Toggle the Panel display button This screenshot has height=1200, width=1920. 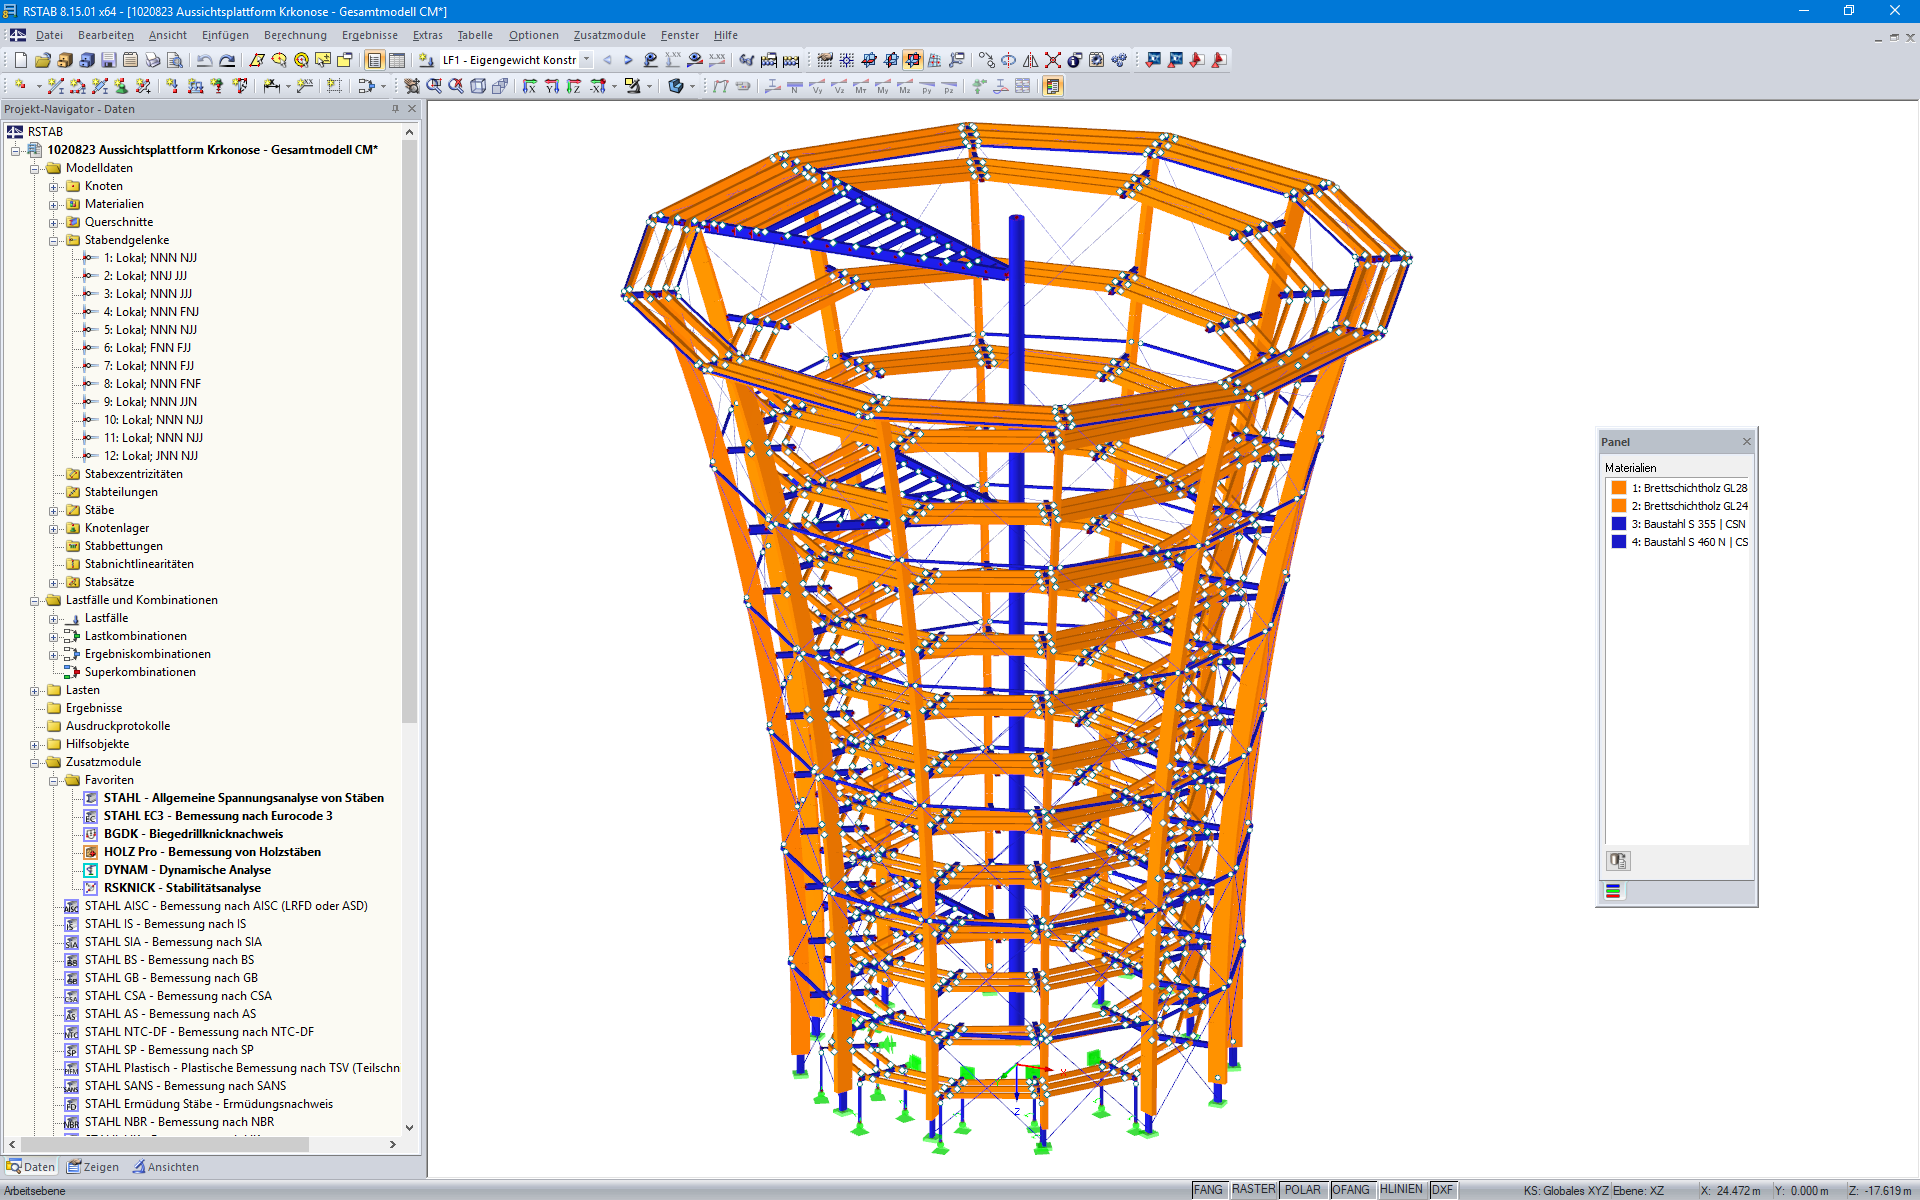[1053, 86]
